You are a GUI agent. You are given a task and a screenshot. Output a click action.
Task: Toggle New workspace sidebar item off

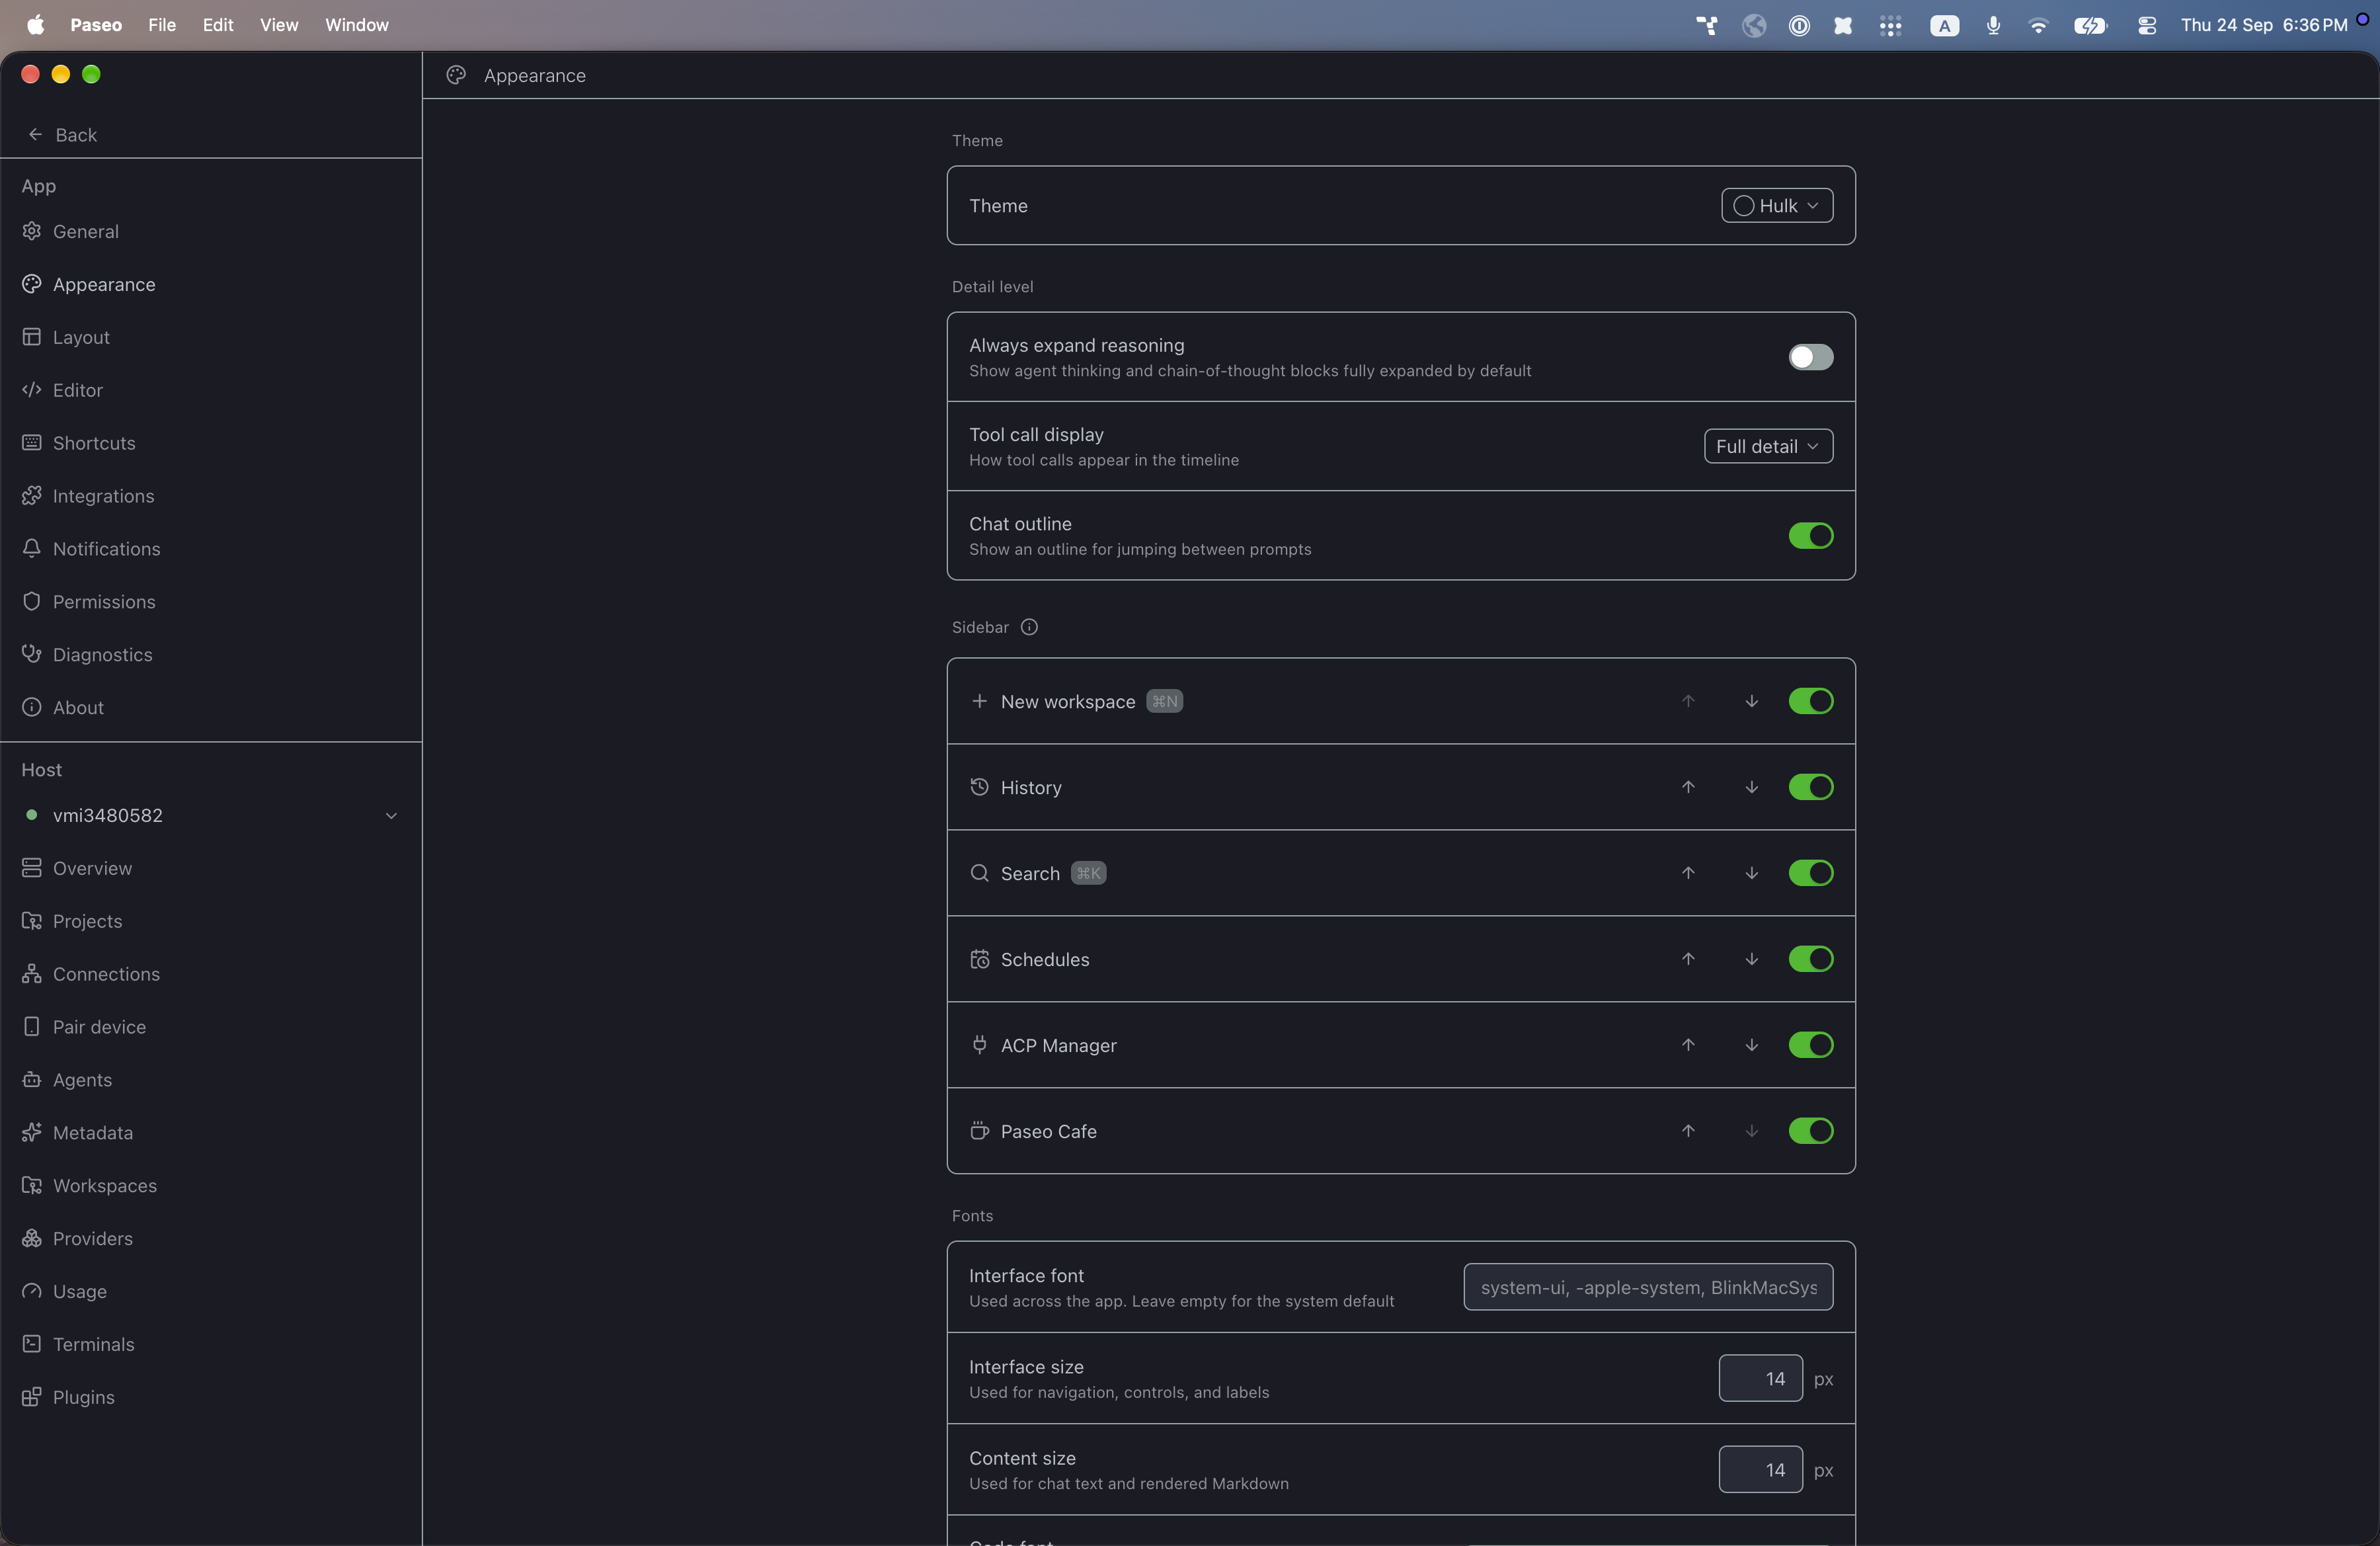tap(1811, 701)
